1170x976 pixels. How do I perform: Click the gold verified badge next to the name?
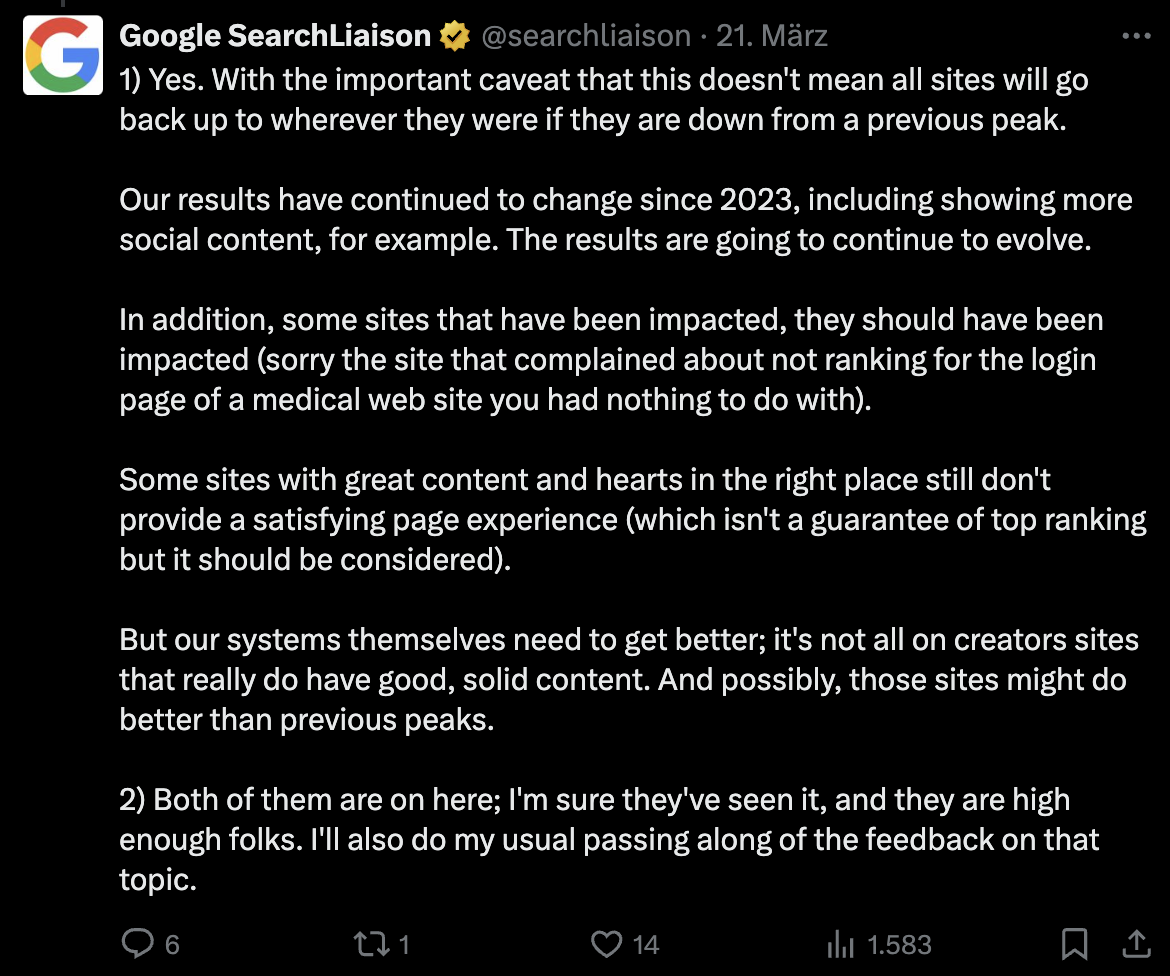[456, 35]
